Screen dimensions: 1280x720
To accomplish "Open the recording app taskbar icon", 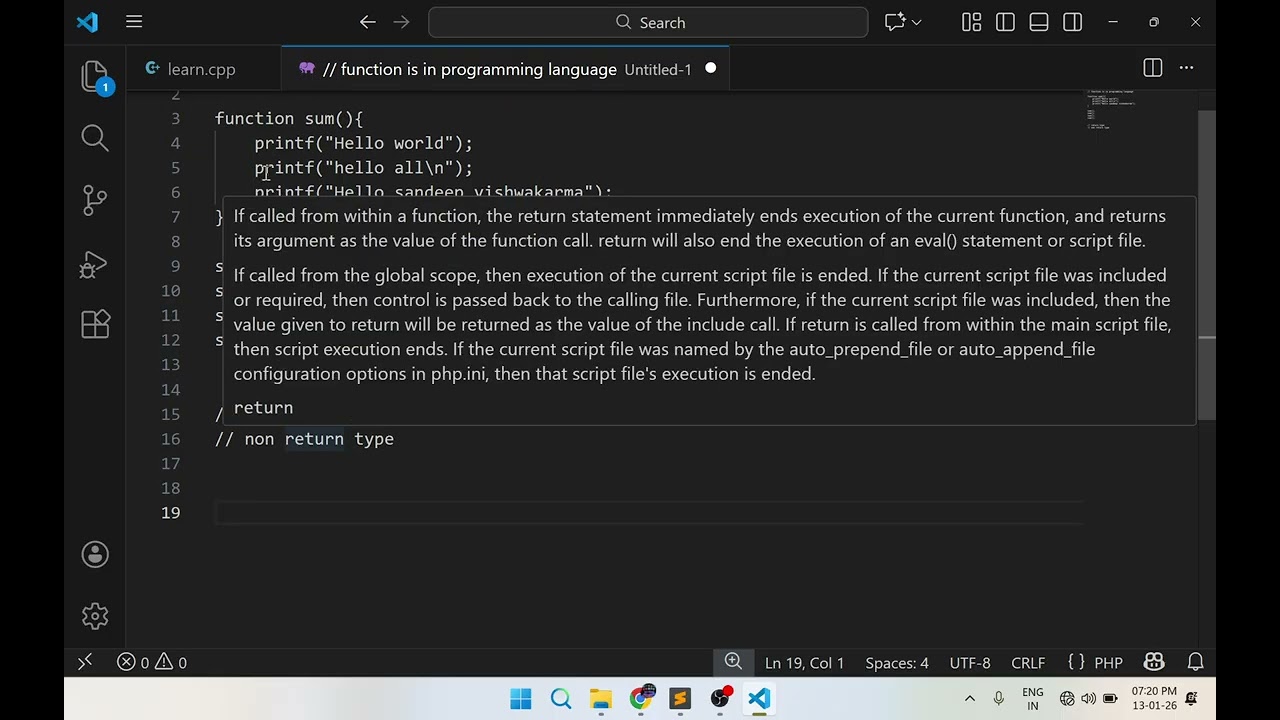I will [x=720, y=699].
